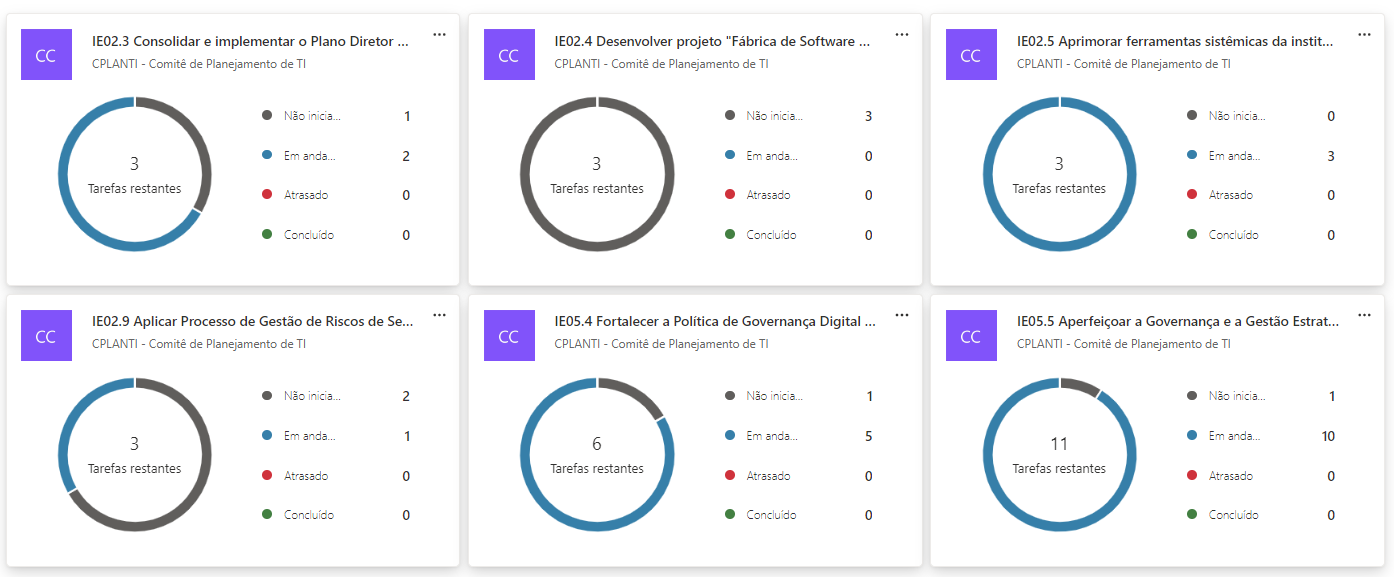1394x577 pixels.
Task: Click the CC avatar icon on IE02.9 card
Action: click(46, 336)
